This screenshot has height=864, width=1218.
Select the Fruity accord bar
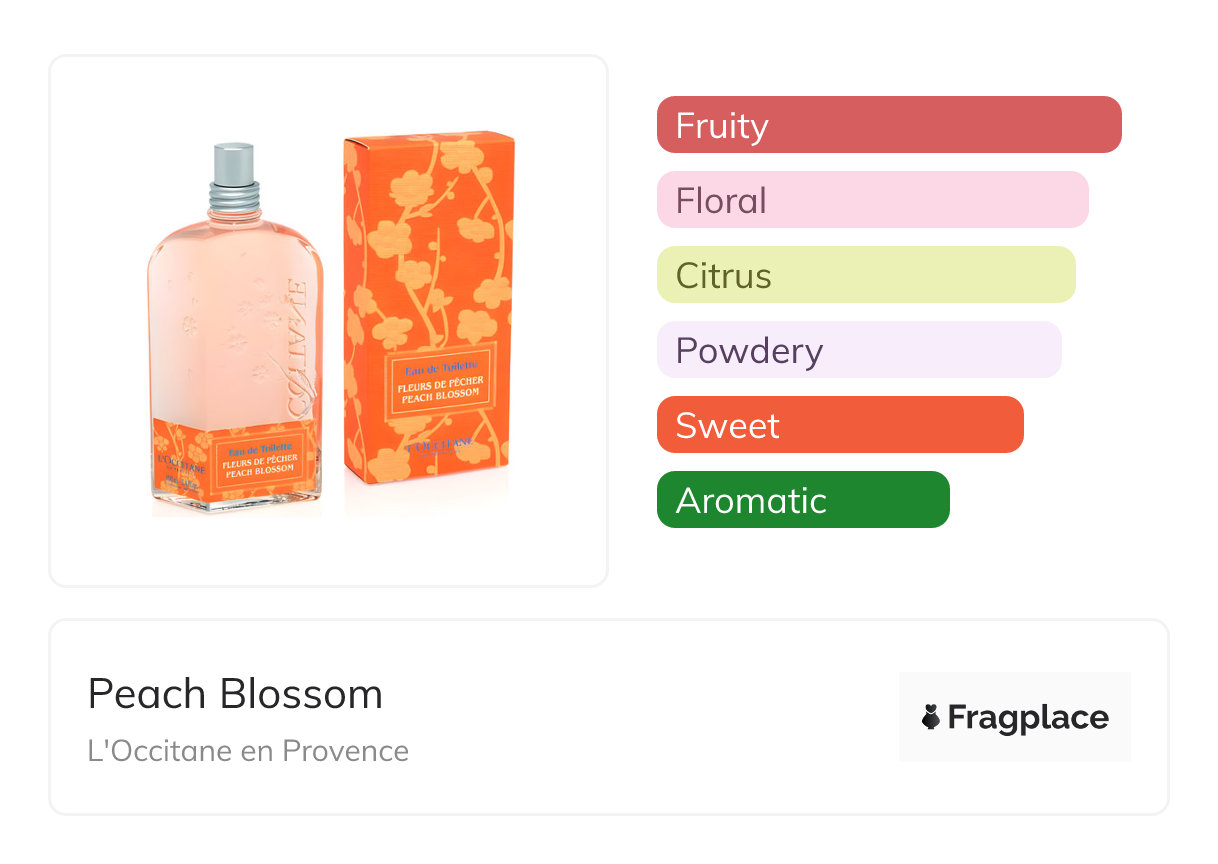point(888,125)
